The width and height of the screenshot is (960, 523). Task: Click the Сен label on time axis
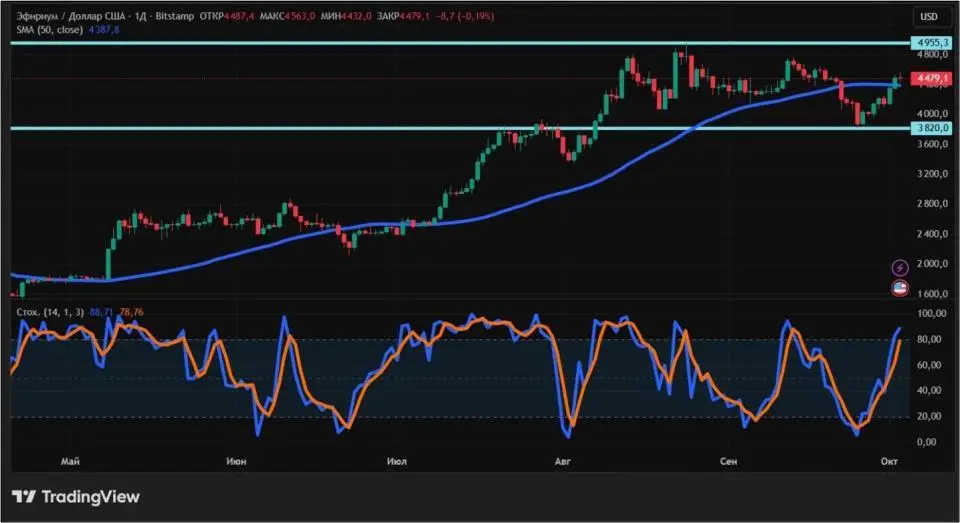(728, 461)
